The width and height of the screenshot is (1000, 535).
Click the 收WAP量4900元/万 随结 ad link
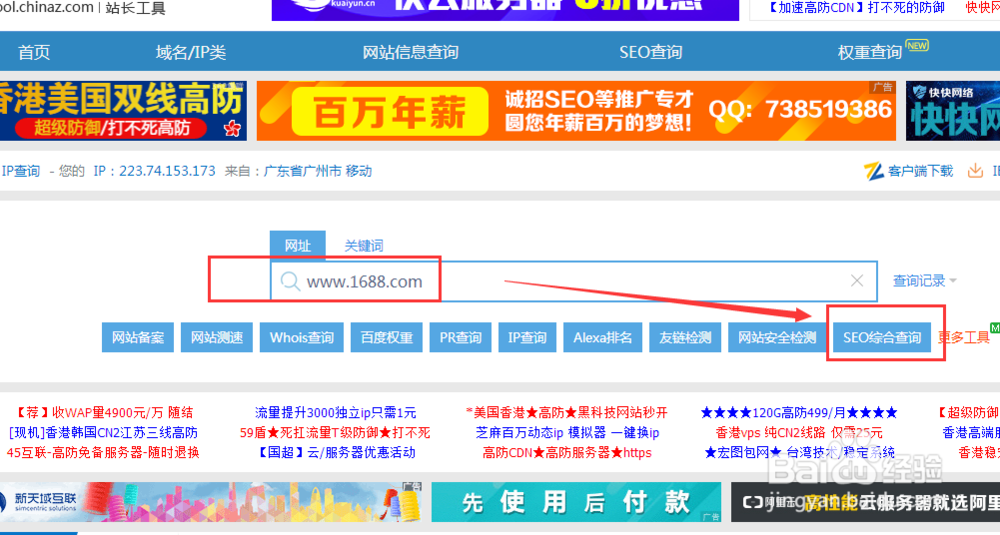tap(103, 413)
